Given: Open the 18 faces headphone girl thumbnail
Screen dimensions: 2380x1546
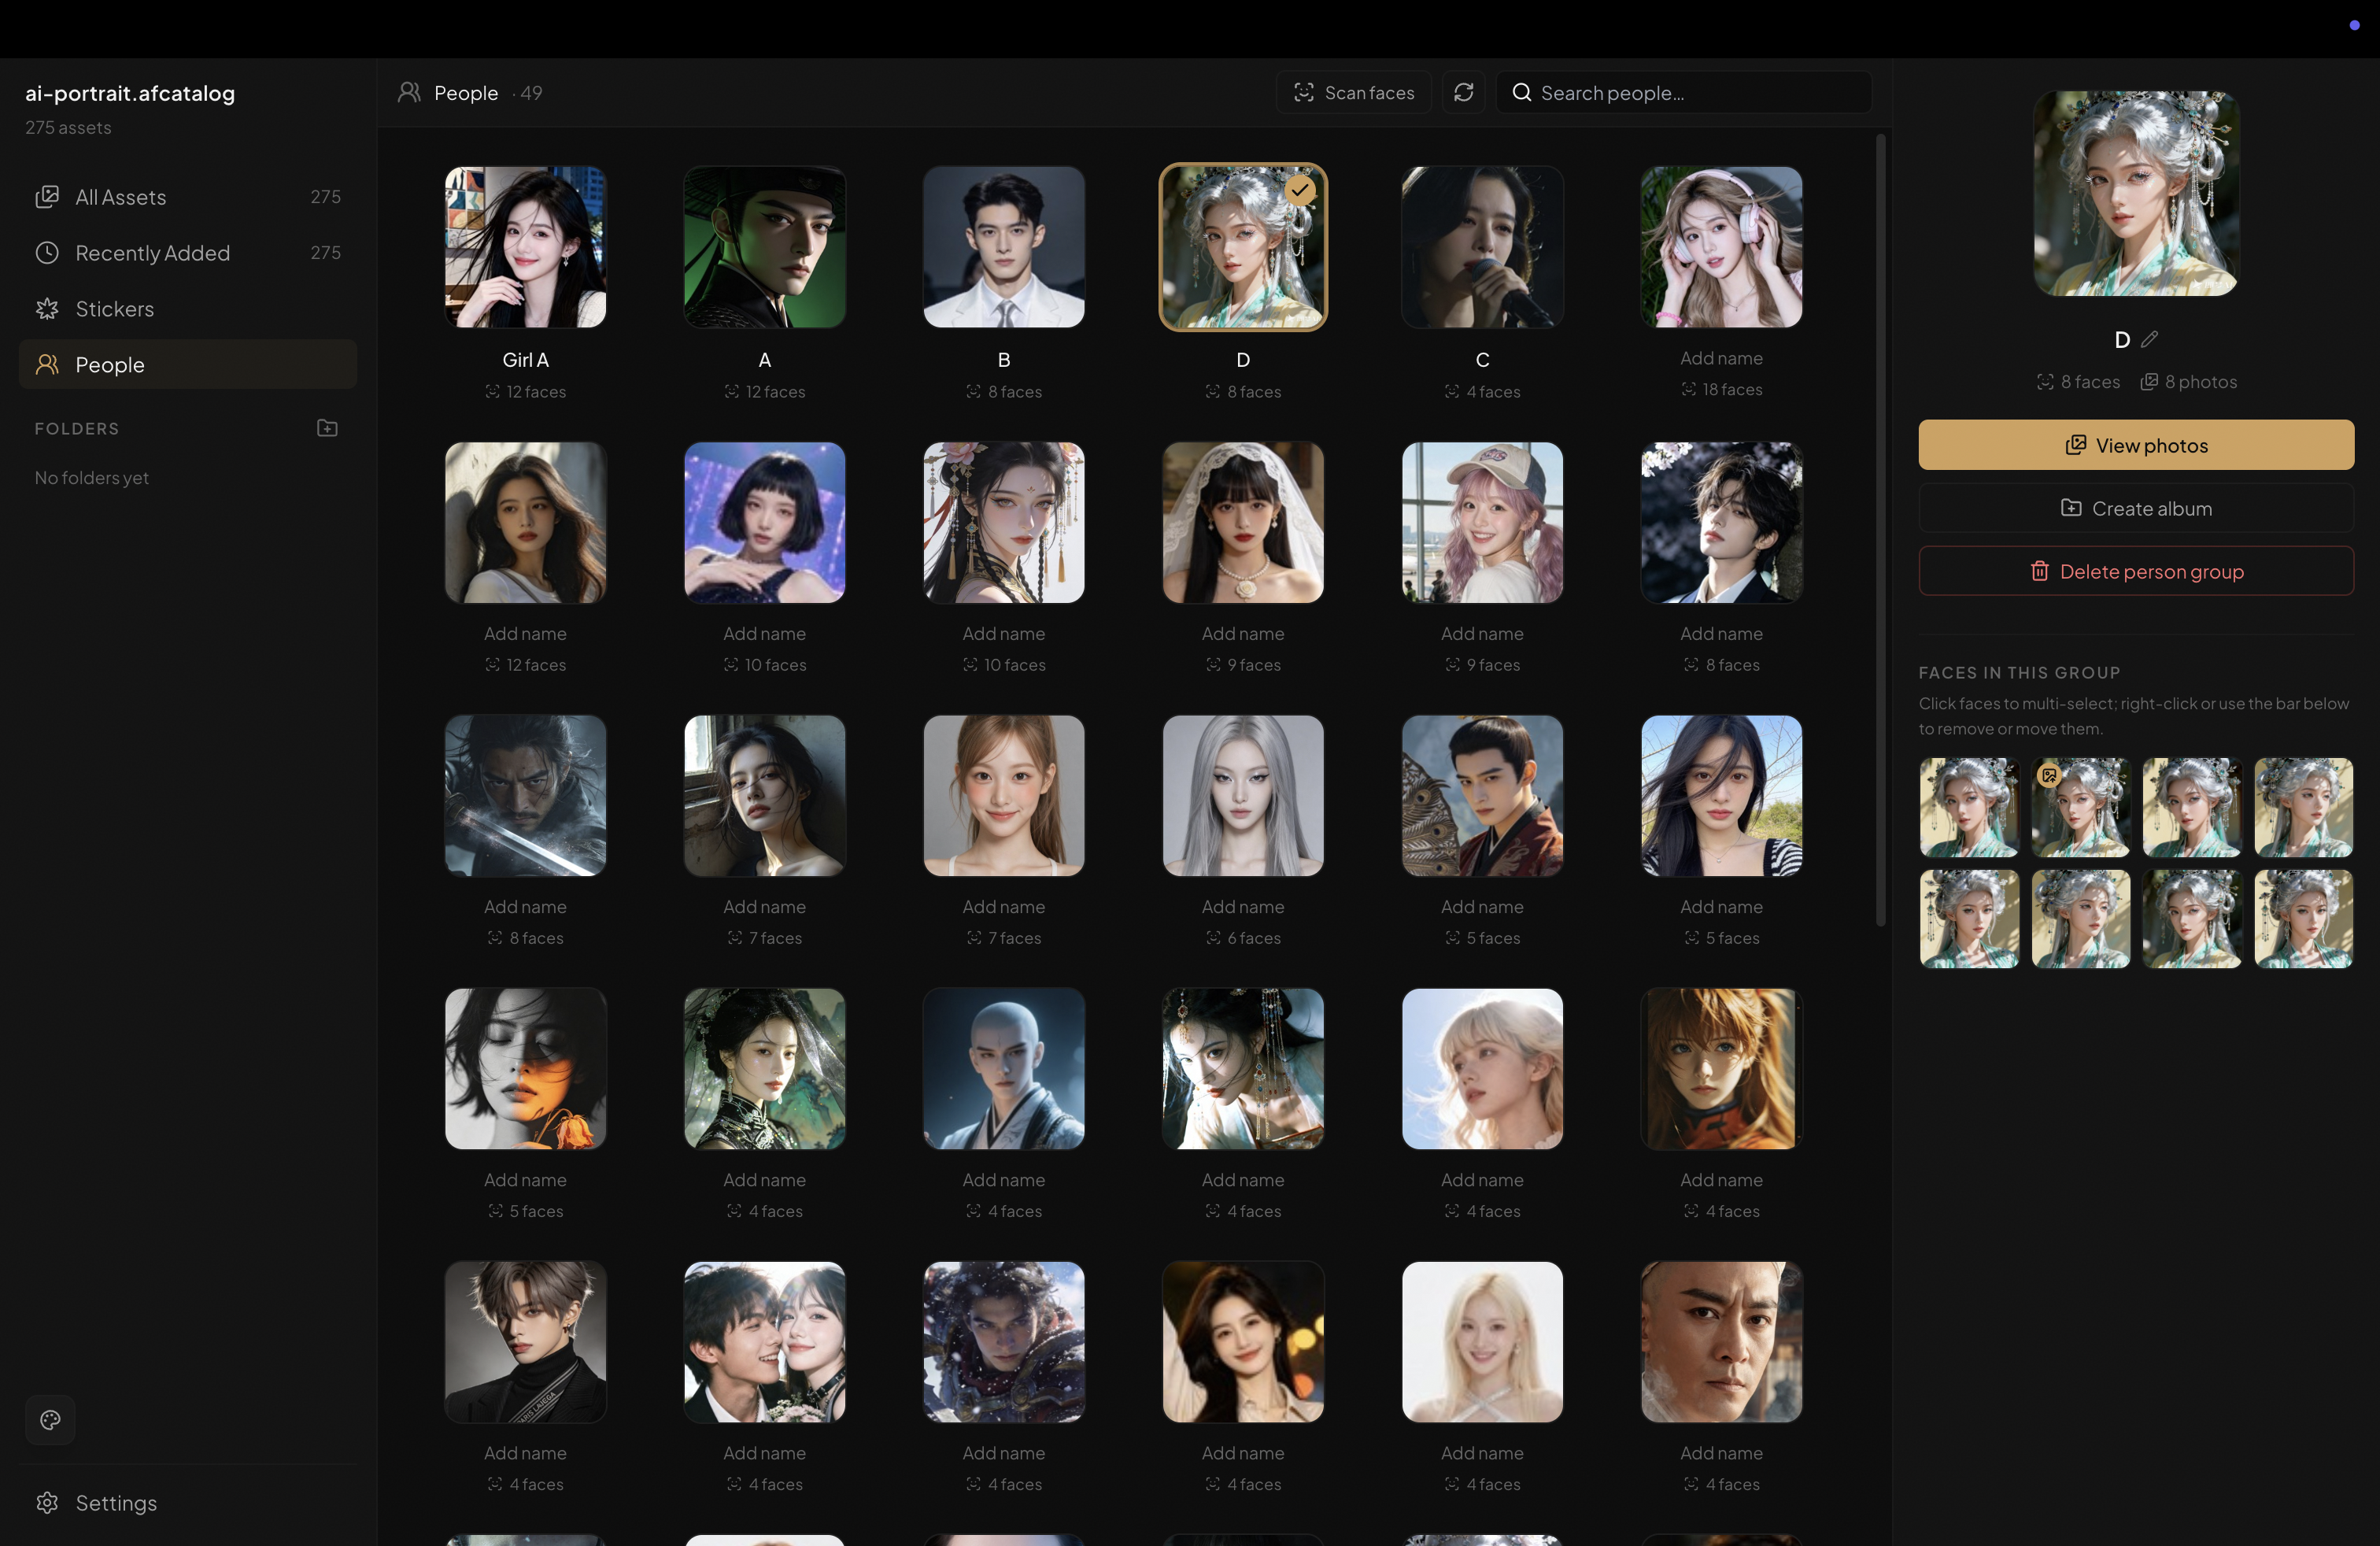Looking at the screenshot, I should pyautogui.click(x=1721, y=247).
